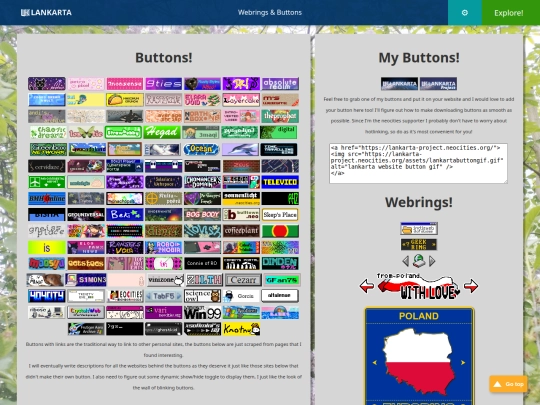Go to previous site in grey-arrow webring
This screenshot has height=405, width=540.
[406, 261]
